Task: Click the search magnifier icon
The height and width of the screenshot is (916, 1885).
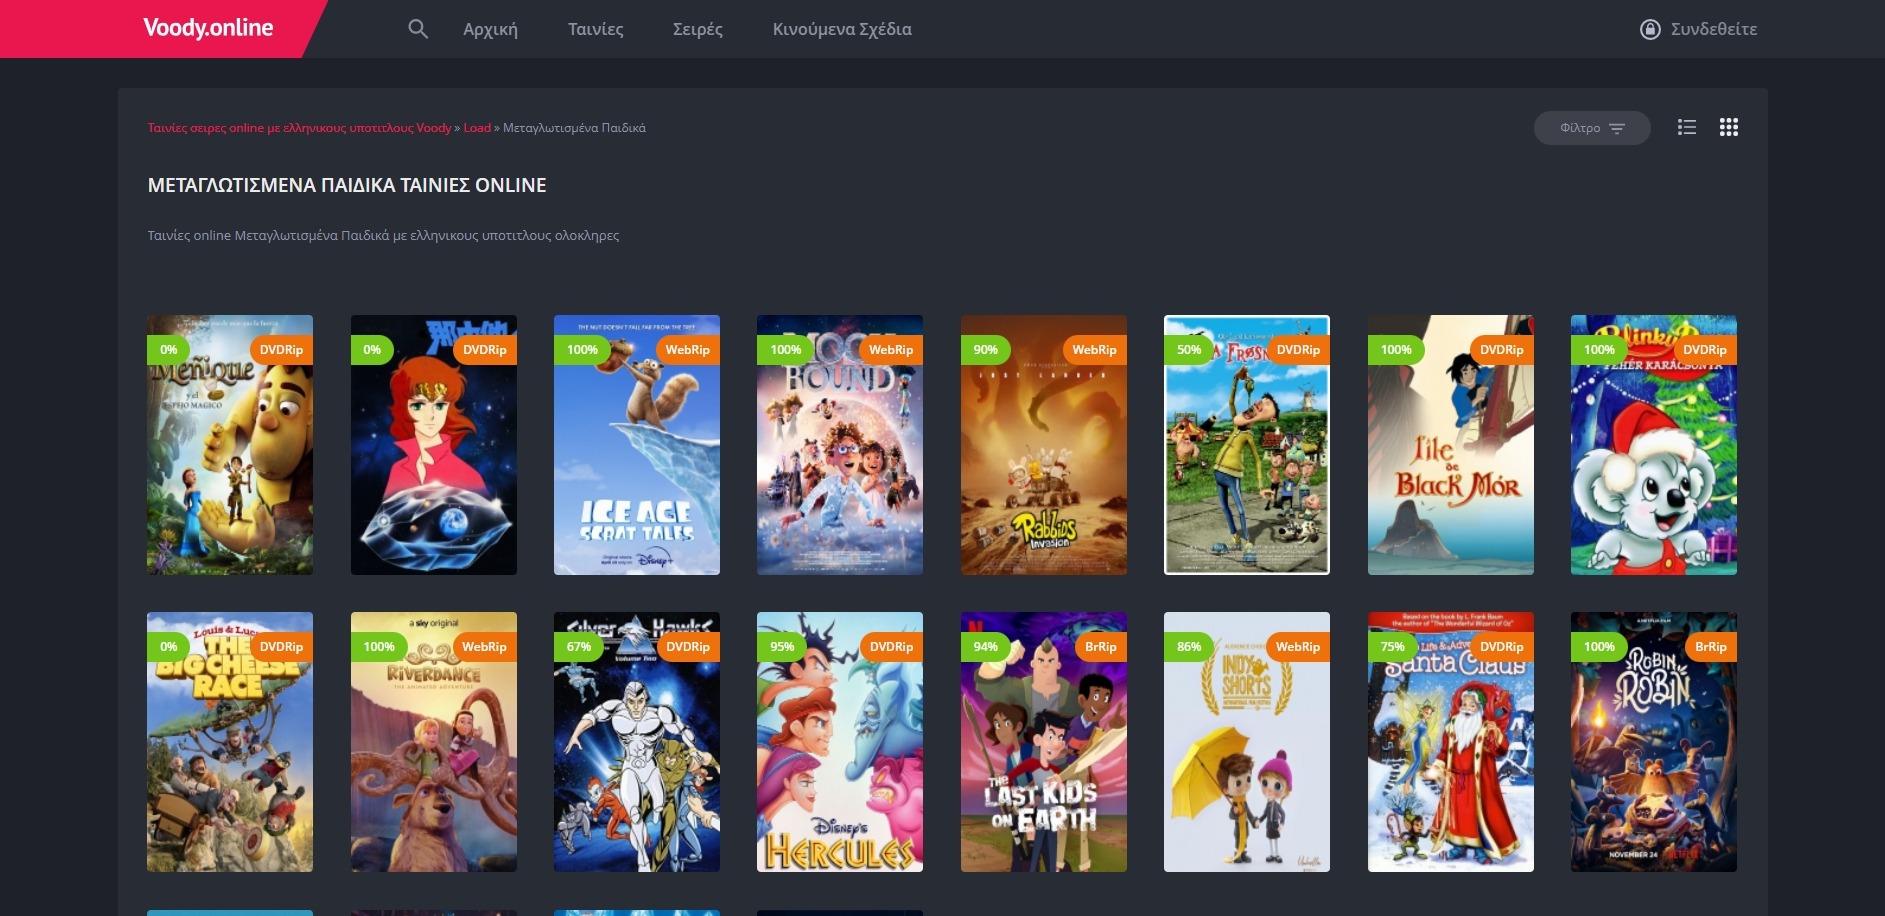Action: [418, 29]
